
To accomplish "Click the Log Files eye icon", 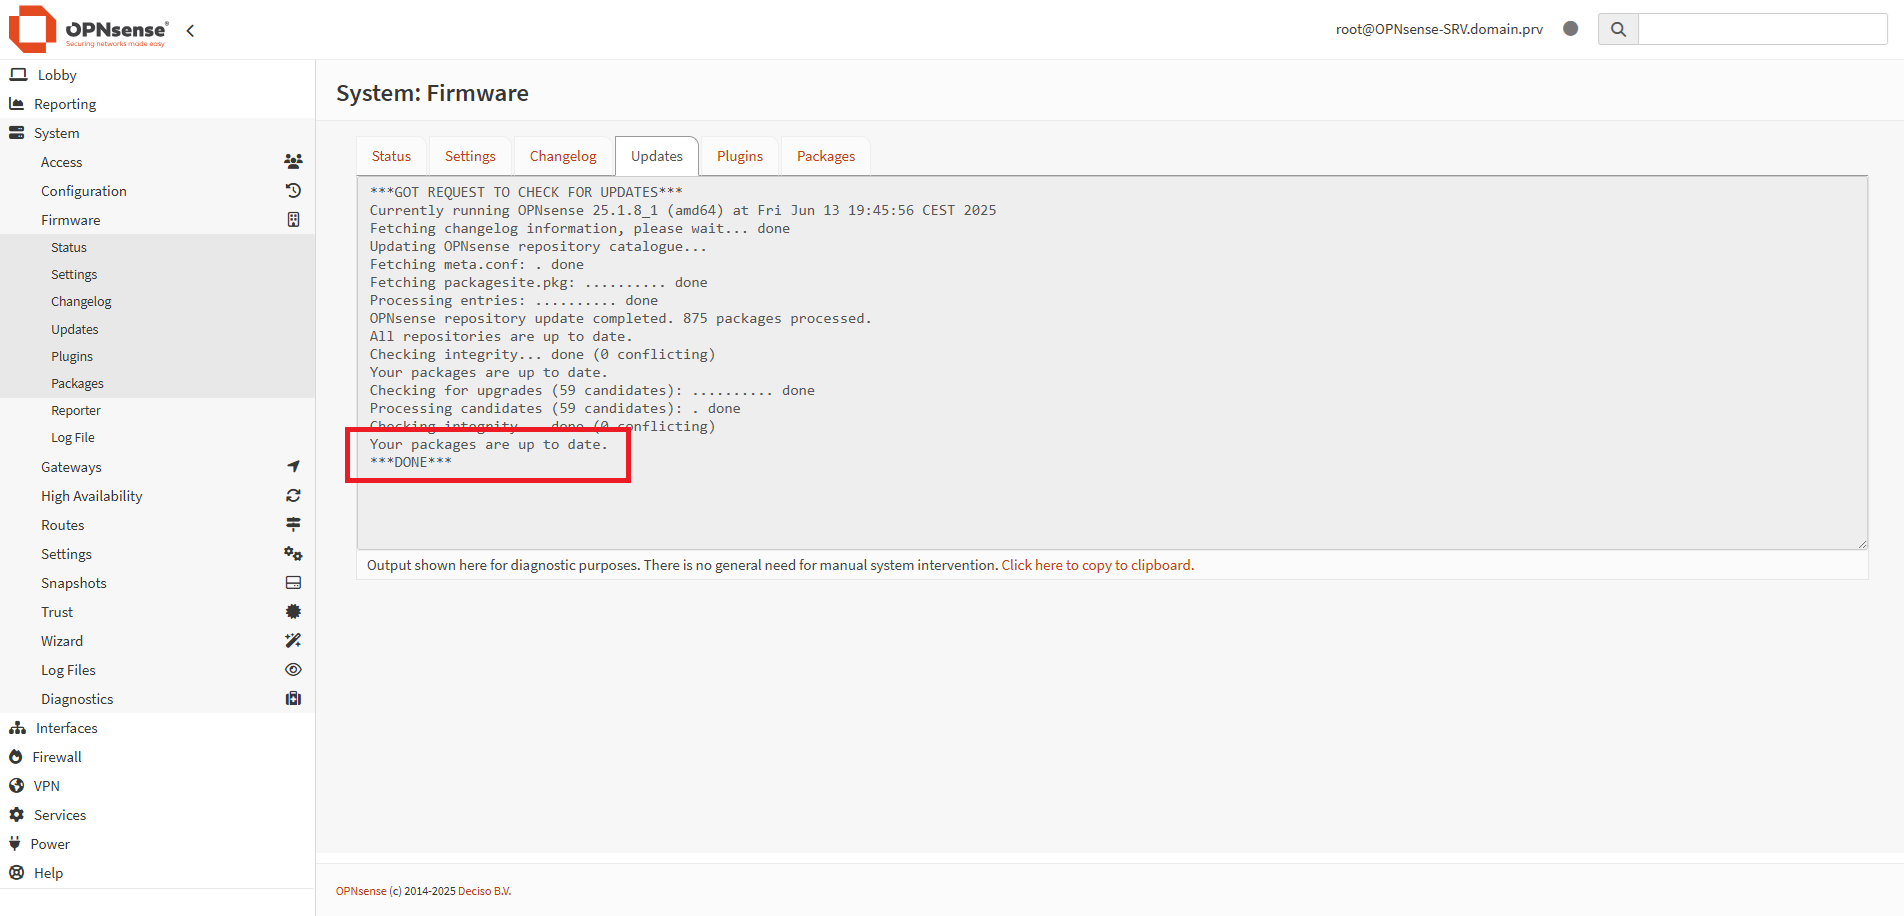I will [293, 670].
